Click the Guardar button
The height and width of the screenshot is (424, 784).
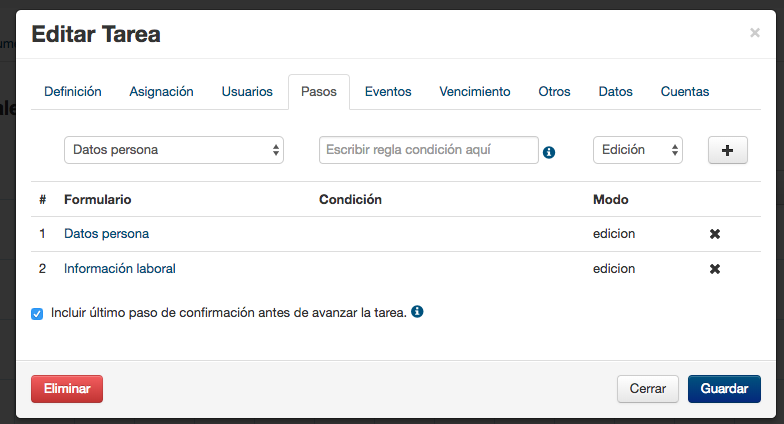tap(724, 388)
